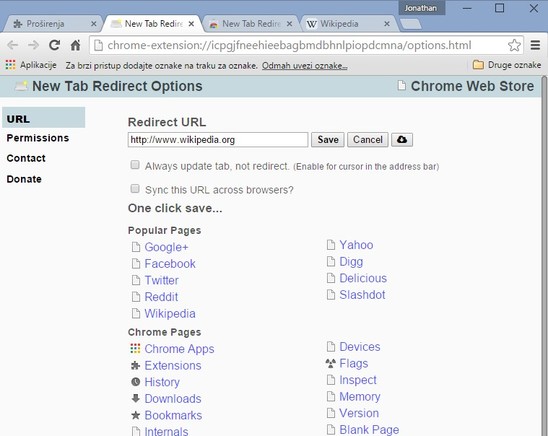
Task: Select Contact in the sidebar
Action: point(26,158)
